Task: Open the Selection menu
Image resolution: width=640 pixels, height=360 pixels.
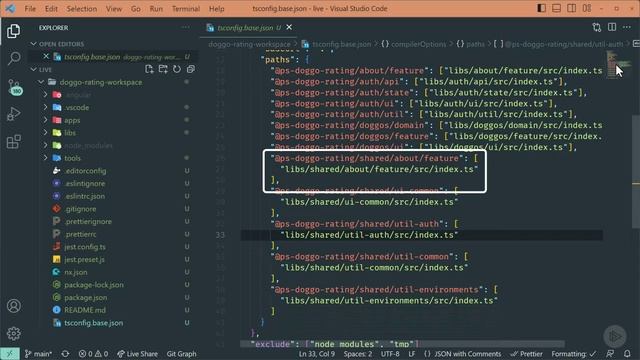Action: (82, 9)
